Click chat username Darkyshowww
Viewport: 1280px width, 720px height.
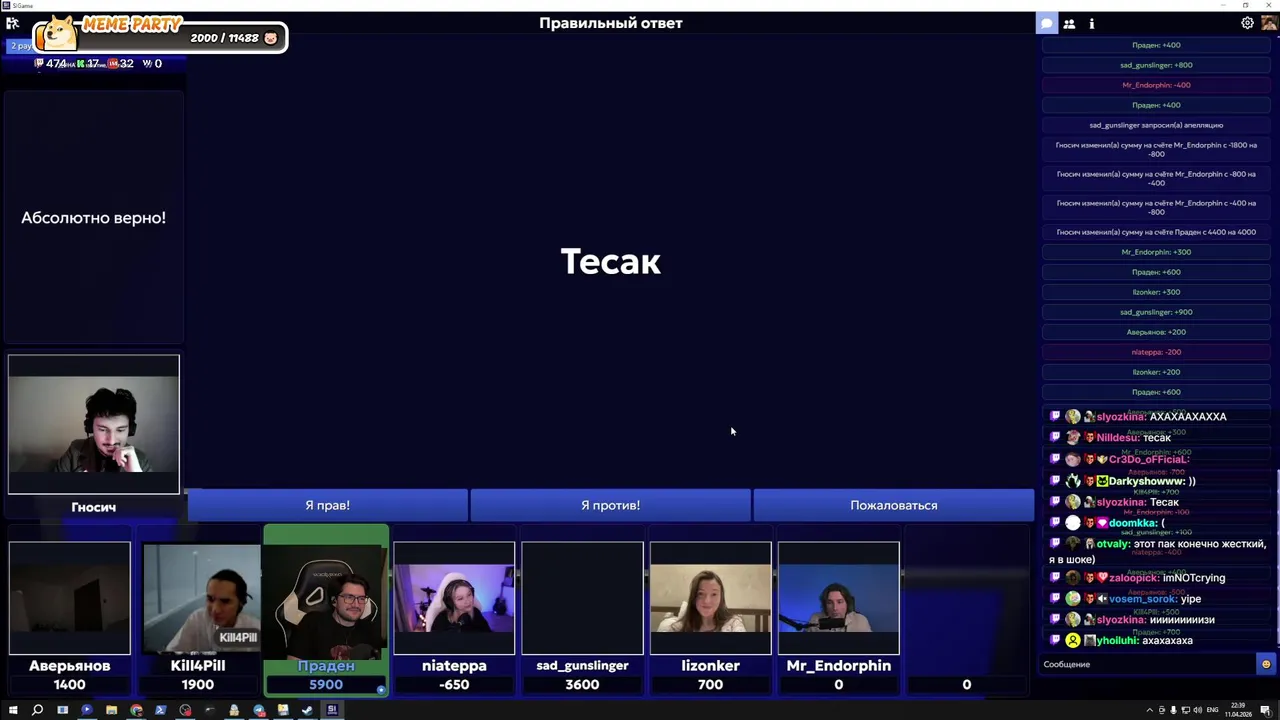(x=1145, y=481)
